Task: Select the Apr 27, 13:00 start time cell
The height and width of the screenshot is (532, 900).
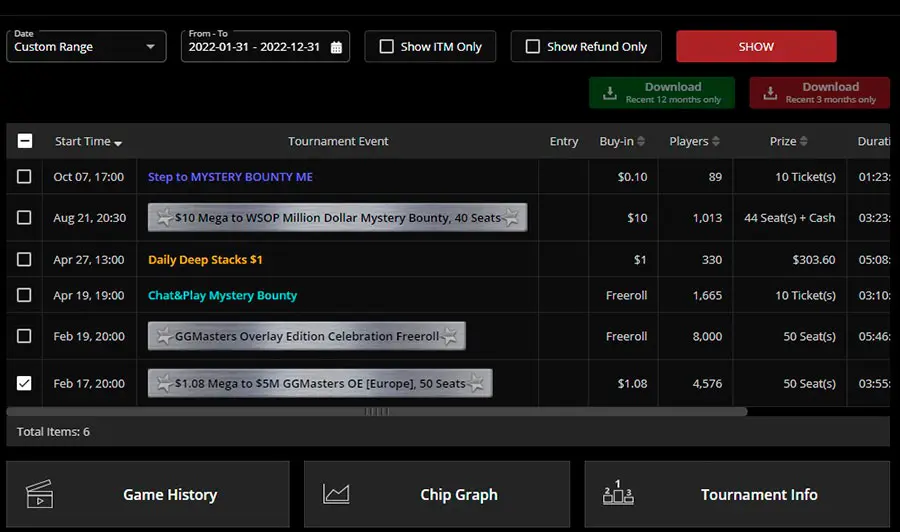Action: pos(89,259)
